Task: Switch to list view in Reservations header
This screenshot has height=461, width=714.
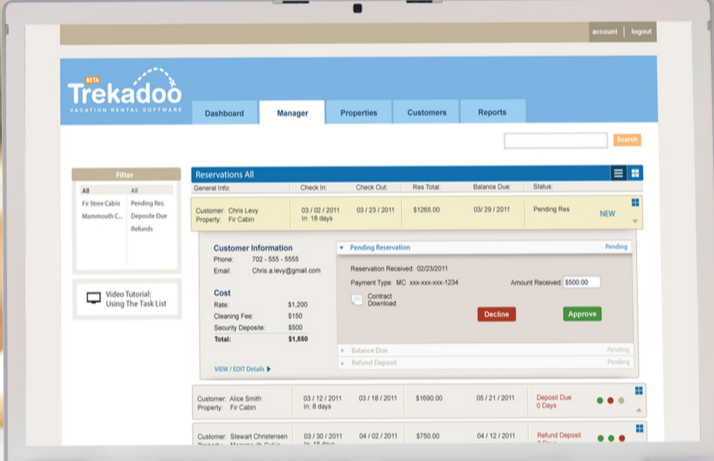Action: tap(618, 173)
